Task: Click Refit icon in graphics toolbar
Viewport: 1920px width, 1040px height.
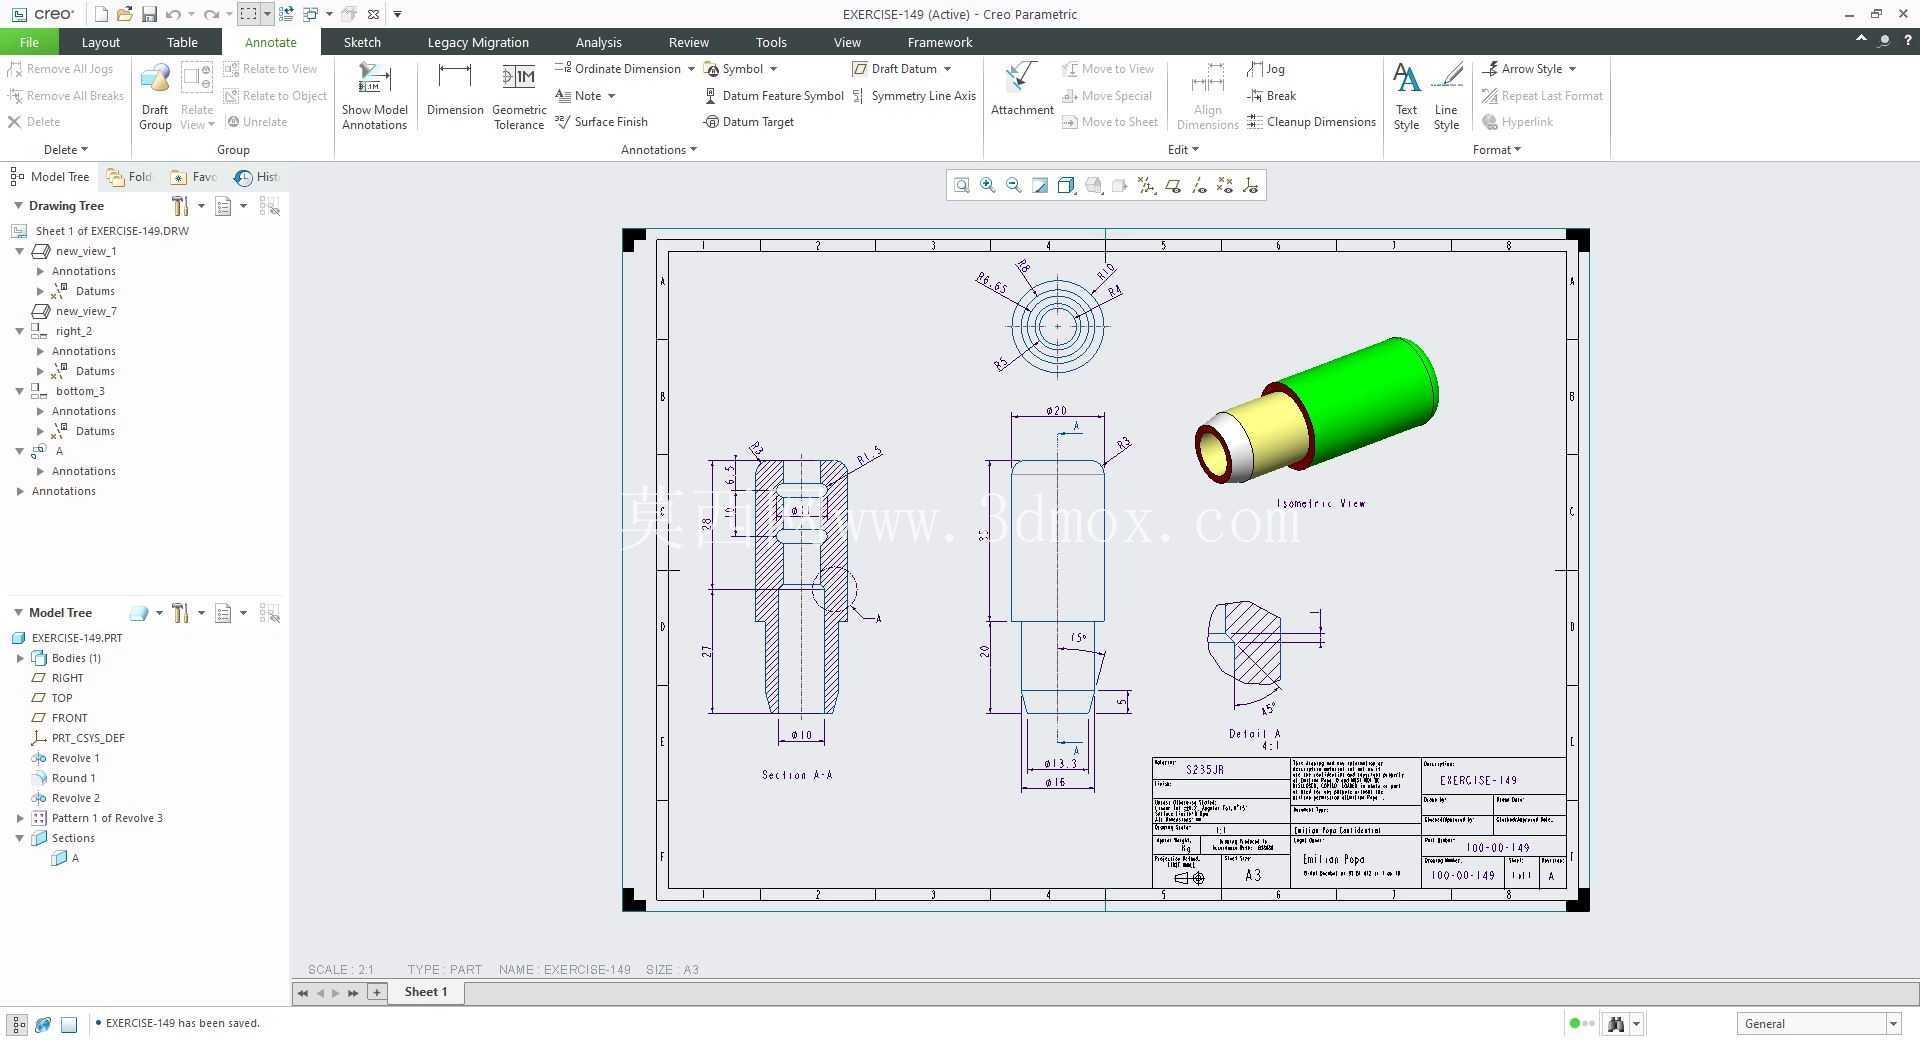Action: click(961, 185)
